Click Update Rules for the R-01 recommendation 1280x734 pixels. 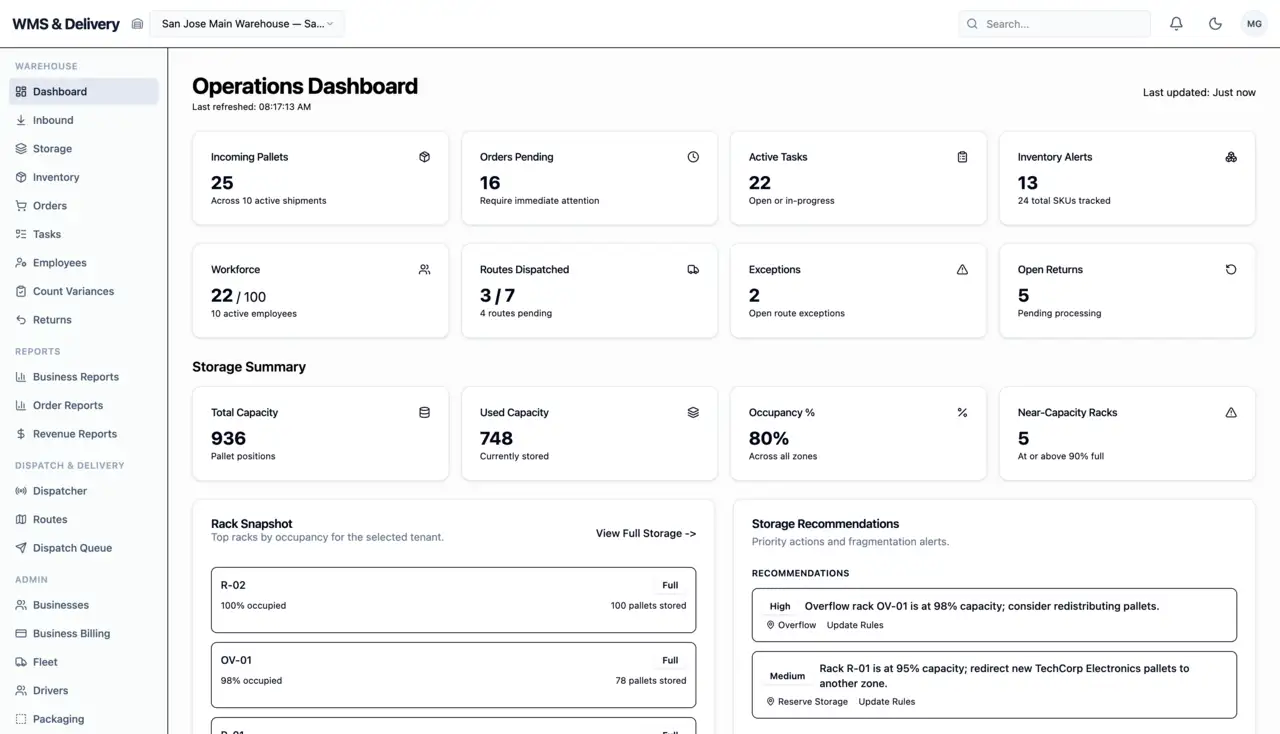click(887, 702)
